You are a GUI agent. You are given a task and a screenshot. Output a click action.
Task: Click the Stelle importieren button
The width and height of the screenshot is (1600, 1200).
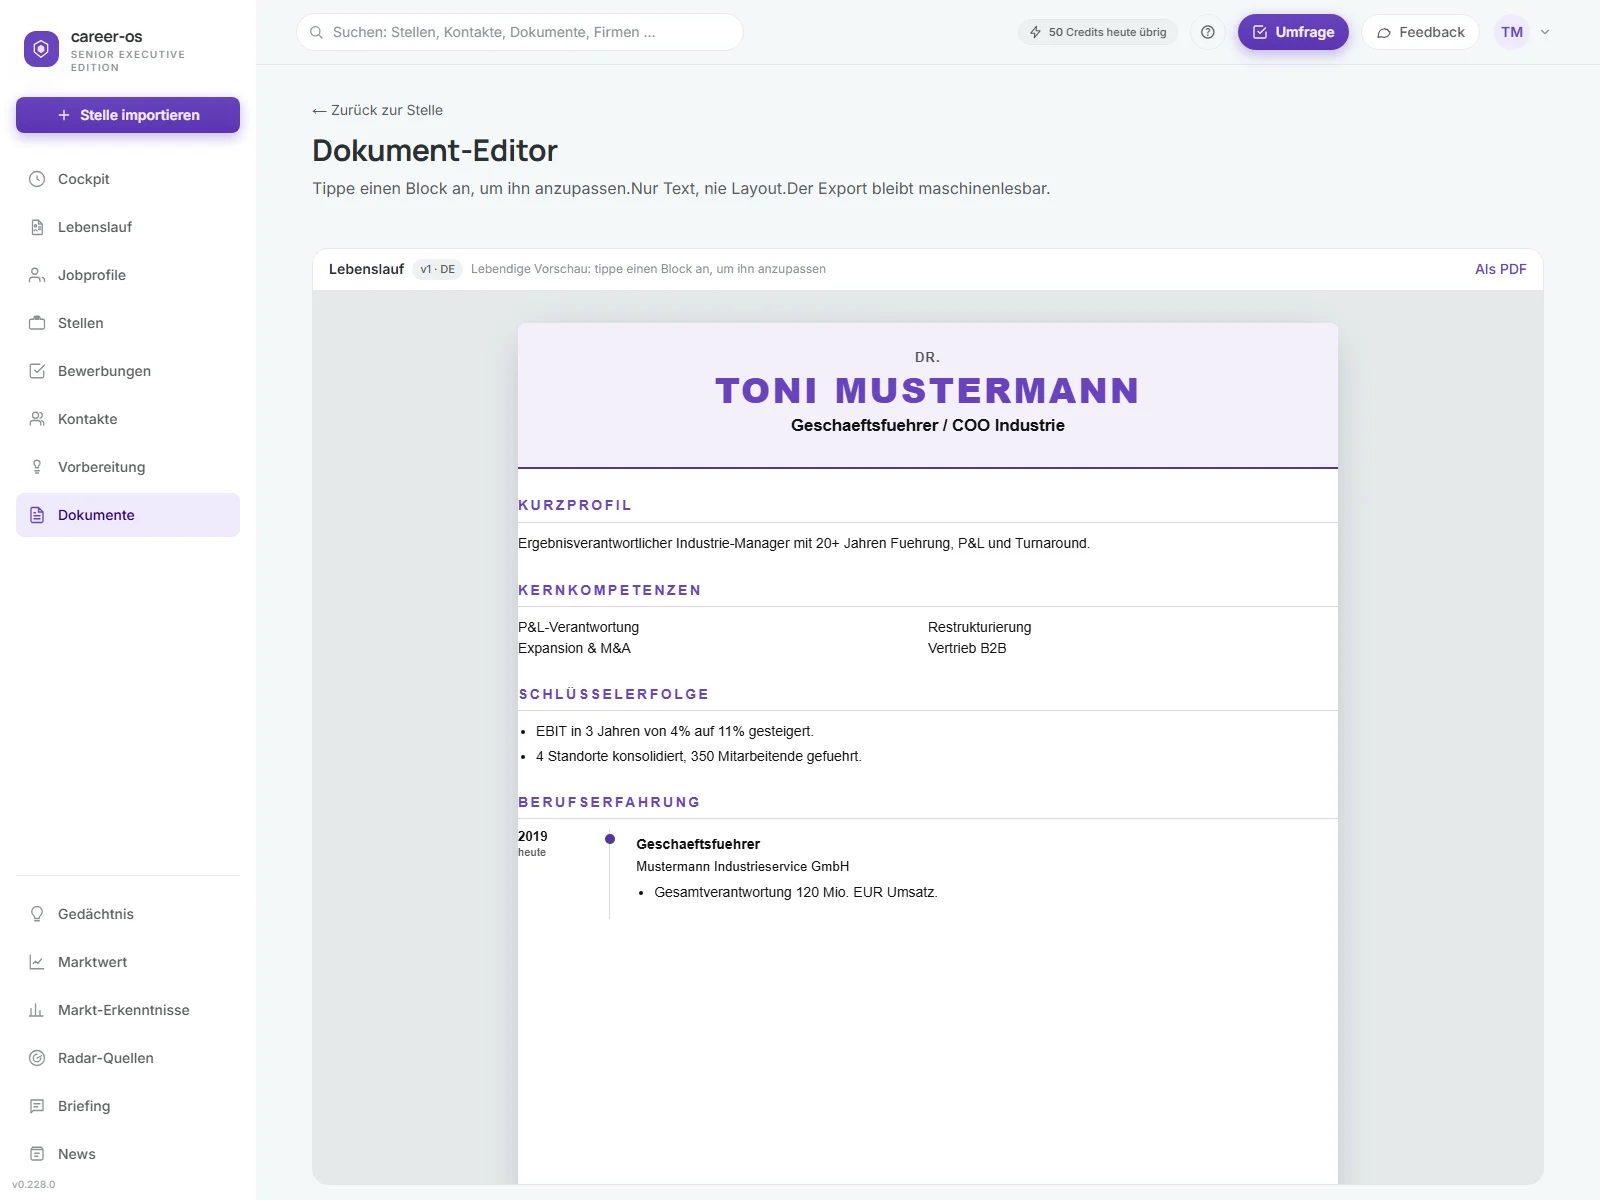coord(128,115)
